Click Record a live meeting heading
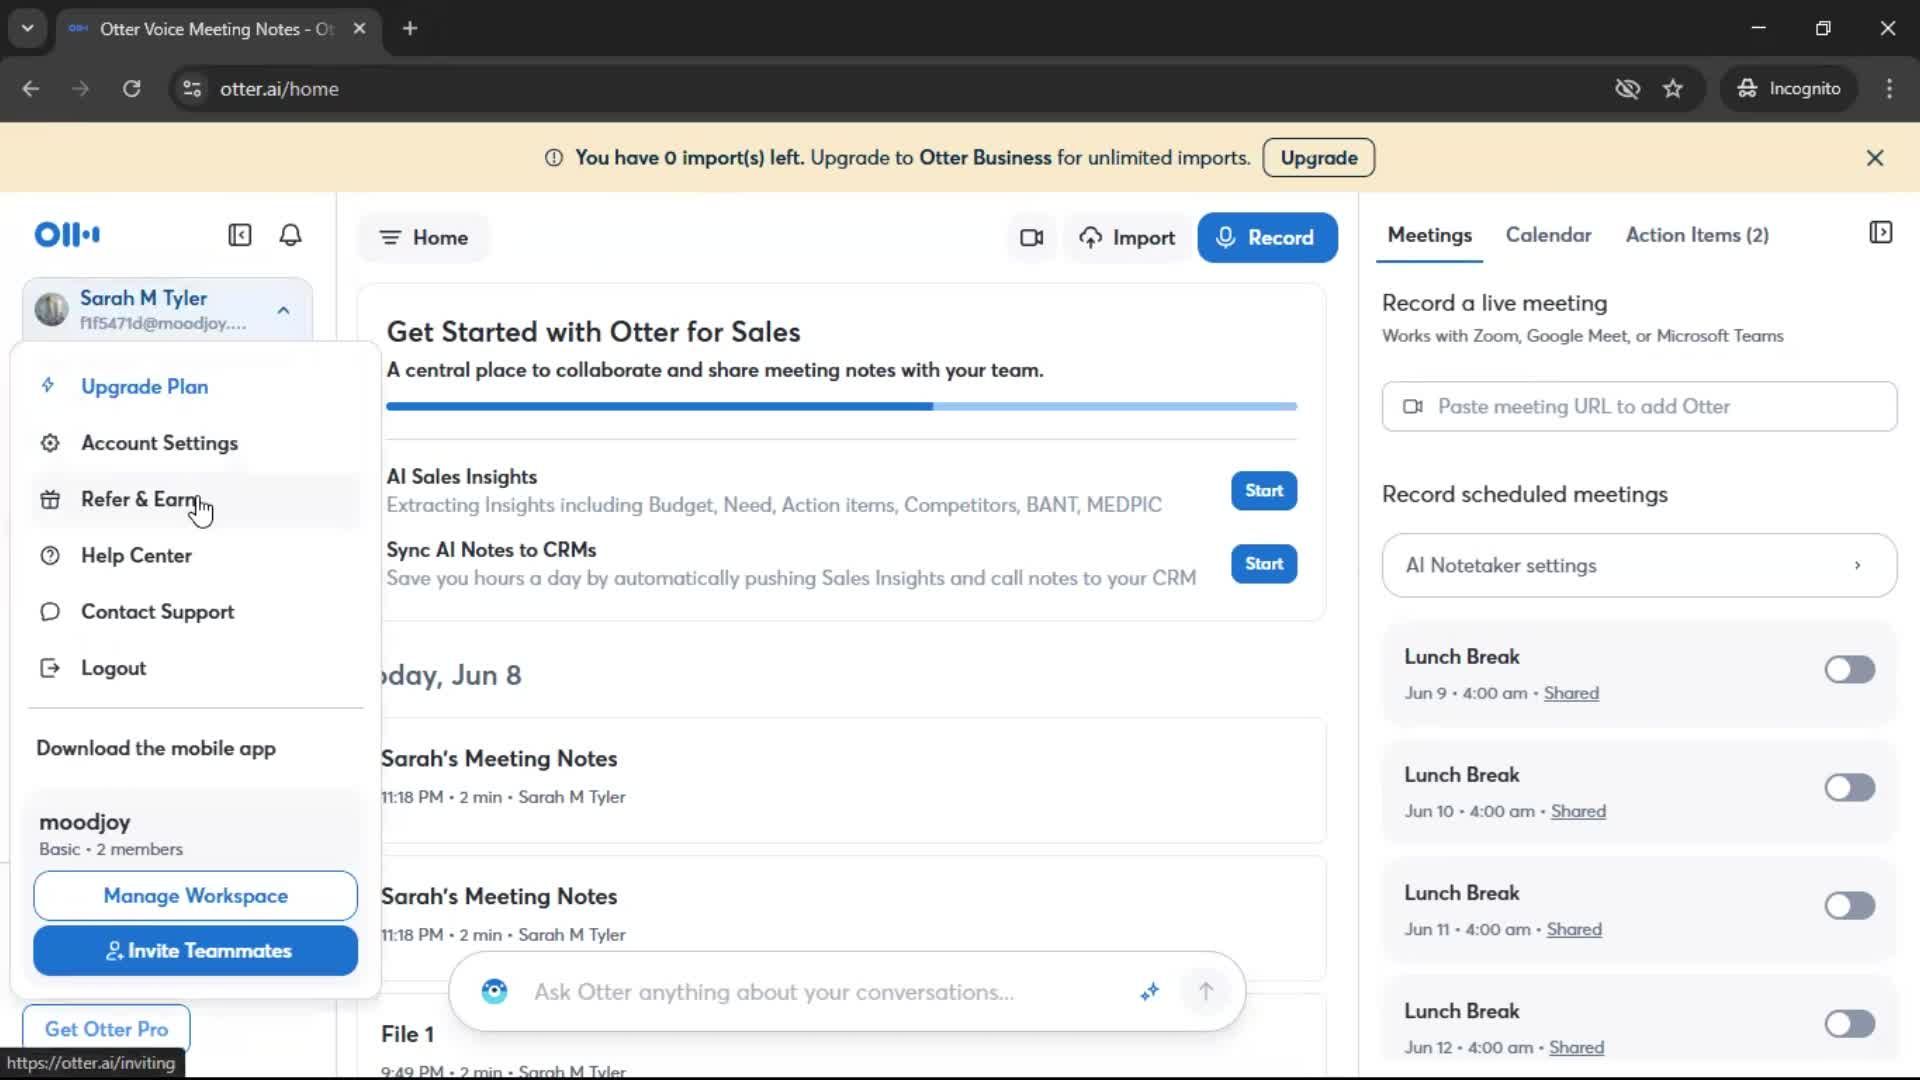1920x1080 pixels. point(1494,303)
